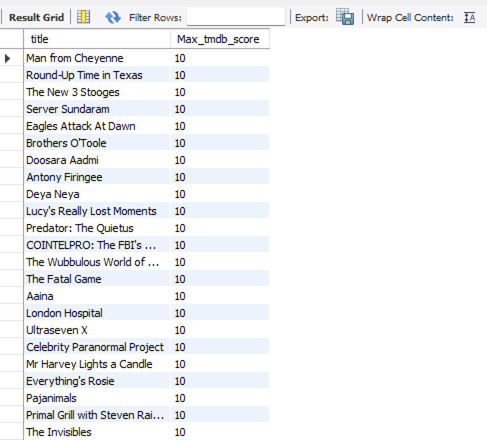Sort by Max_tmdb_score column header
The height and width of the screenshot is (440, 487).
220,39
